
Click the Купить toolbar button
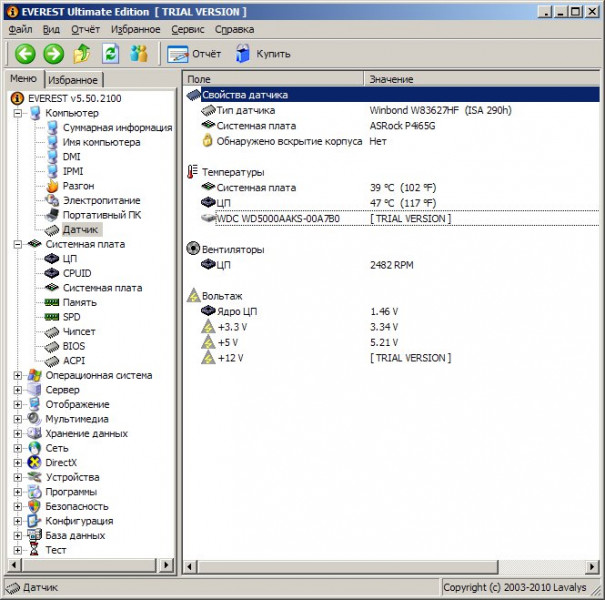click(x=263, y=54)
